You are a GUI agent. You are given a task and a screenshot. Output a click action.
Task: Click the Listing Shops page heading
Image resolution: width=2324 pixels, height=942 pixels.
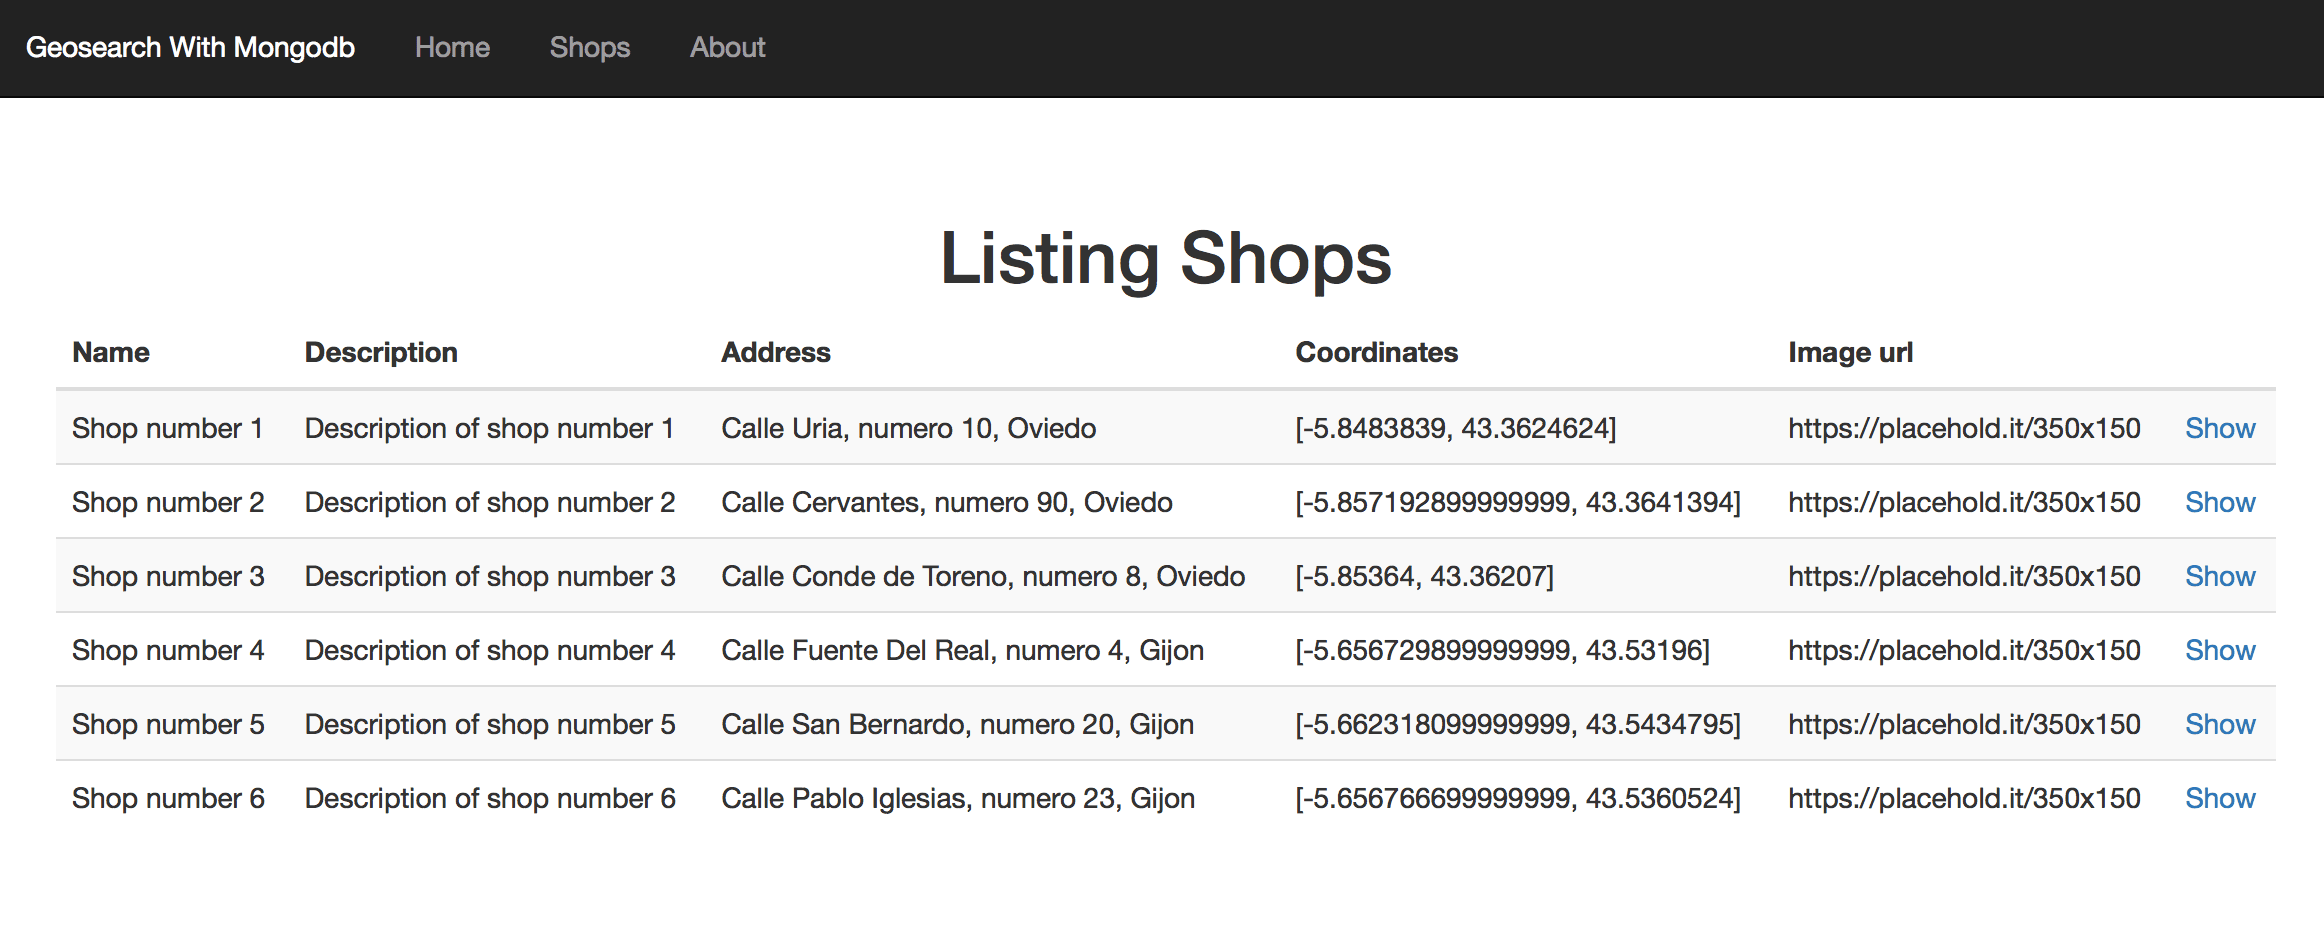click(1165, 258)
